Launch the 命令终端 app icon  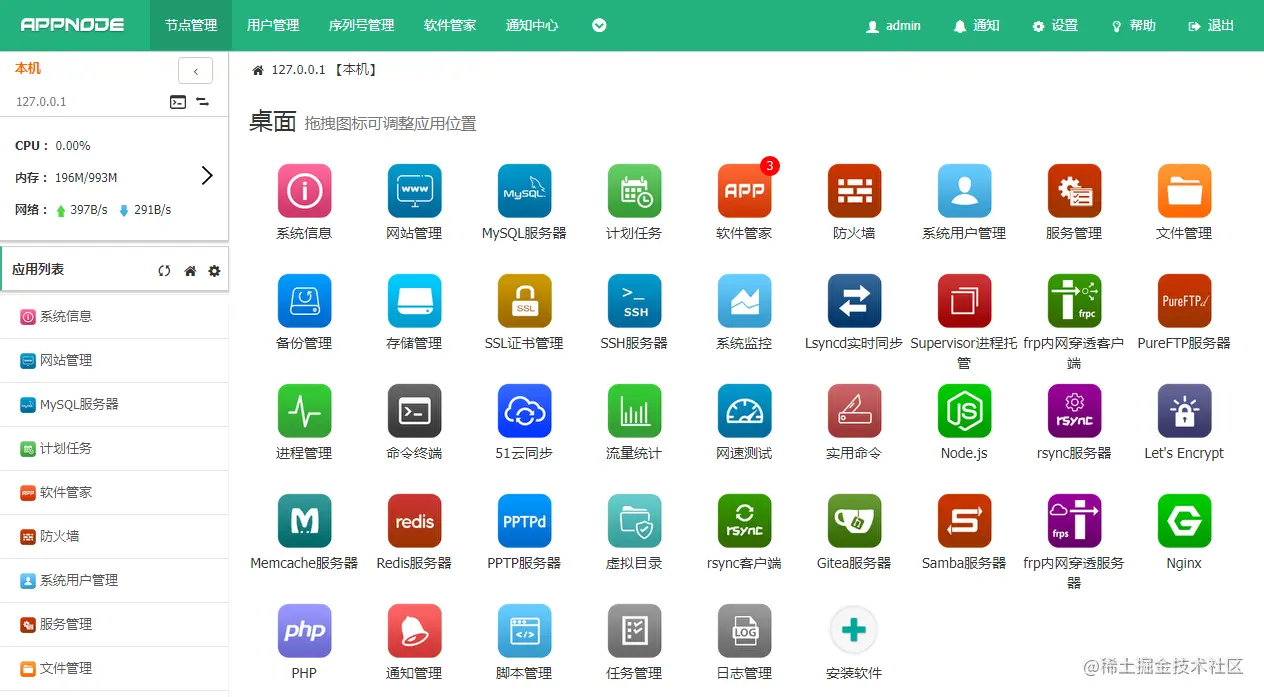[x=414, y=411]
